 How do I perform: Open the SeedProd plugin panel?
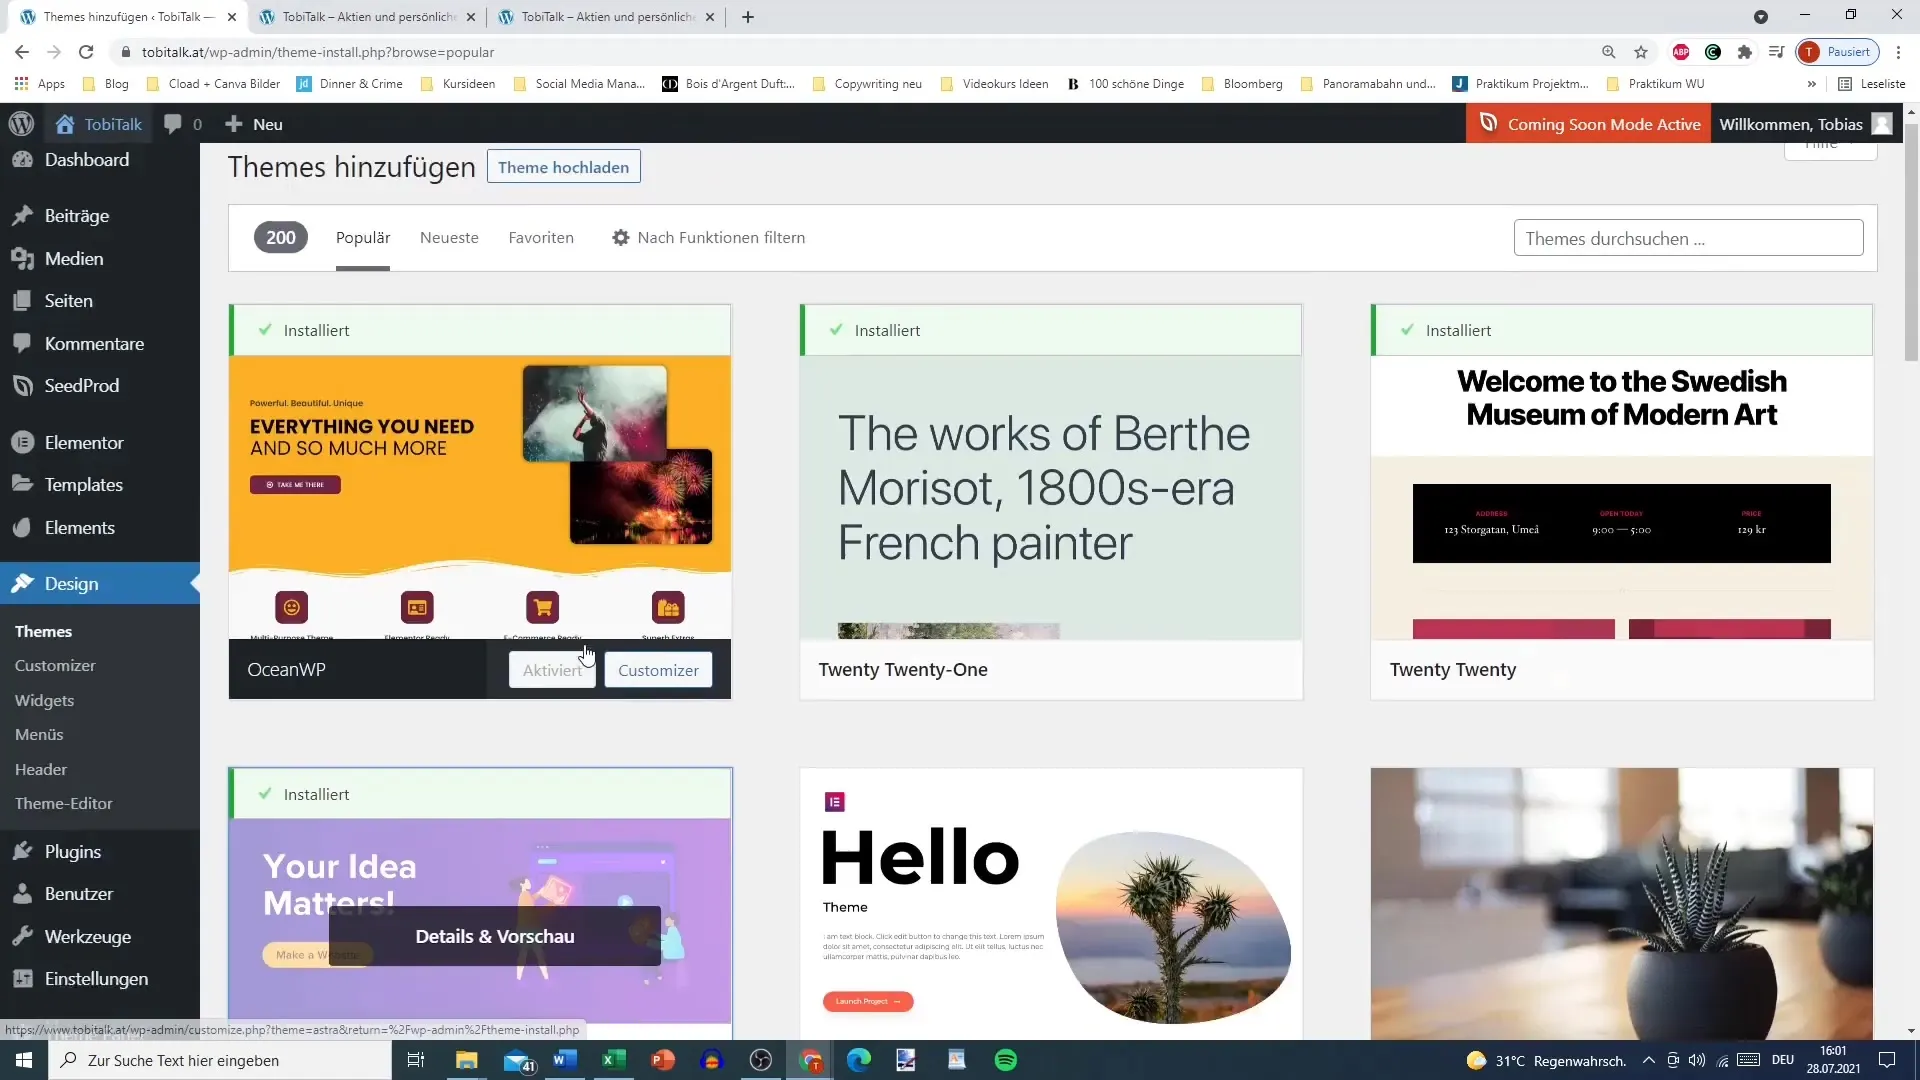[82, 386]
